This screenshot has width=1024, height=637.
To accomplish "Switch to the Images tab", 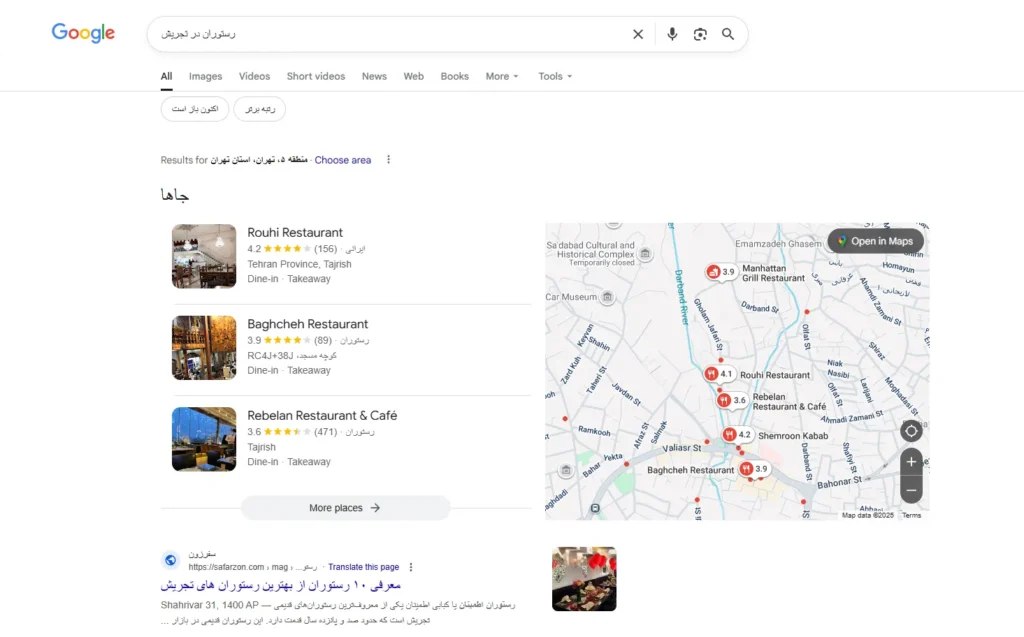I will tap(205, 76).
